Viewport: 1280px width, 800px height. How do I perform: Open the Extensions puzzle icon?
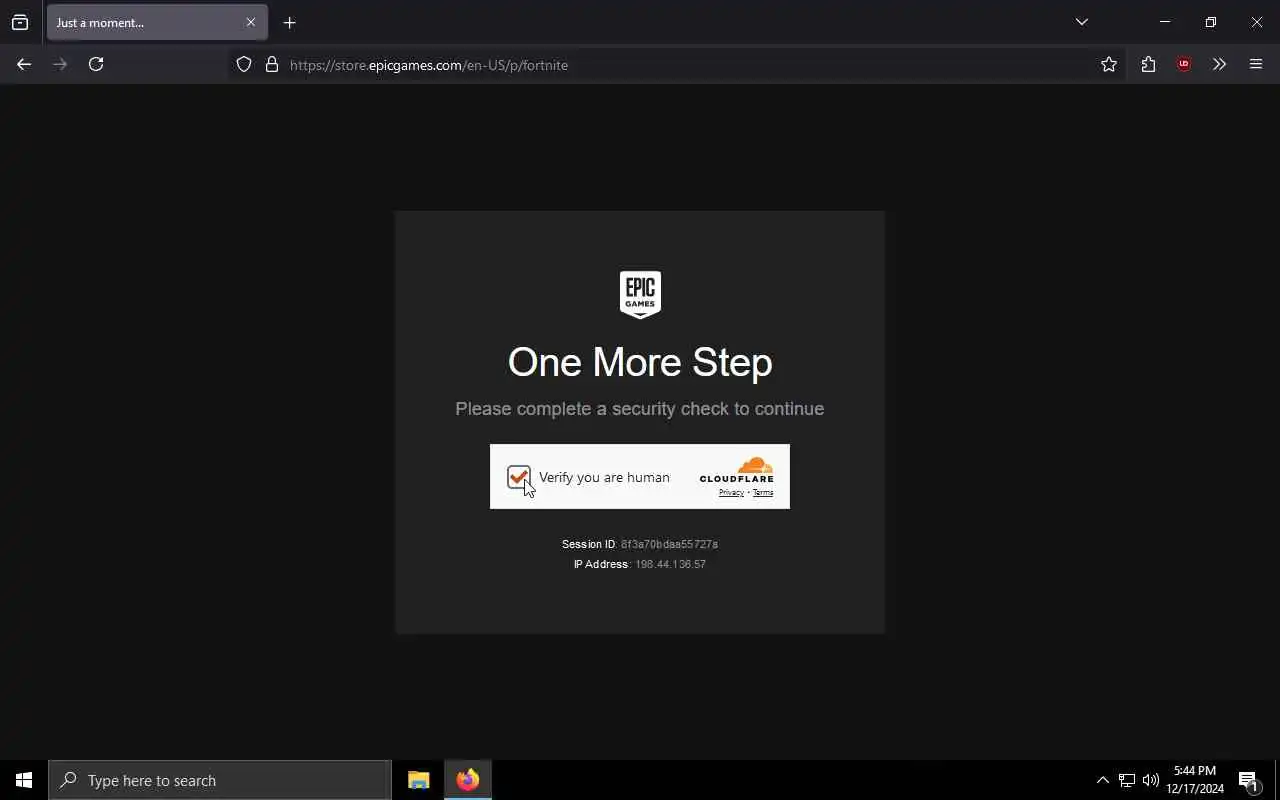coord(1148,64)
